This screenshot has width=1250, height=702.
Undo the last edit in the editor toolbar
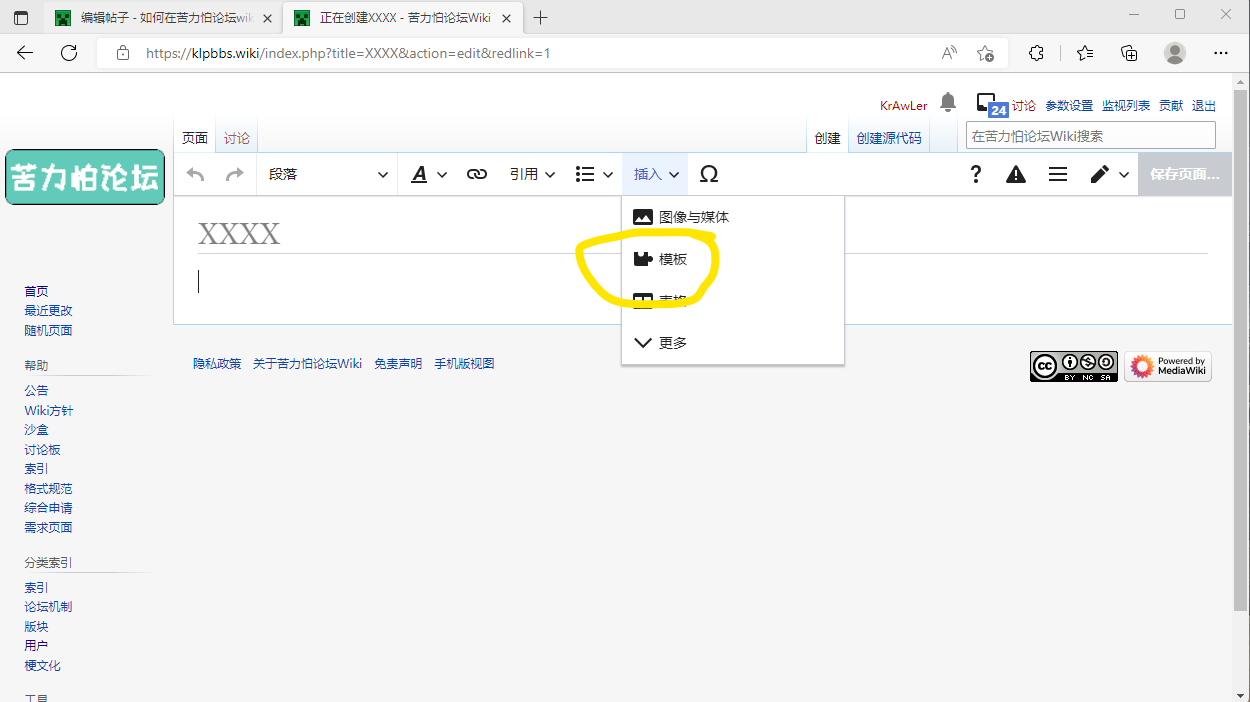pyautogui.click(x=196, y=174)
